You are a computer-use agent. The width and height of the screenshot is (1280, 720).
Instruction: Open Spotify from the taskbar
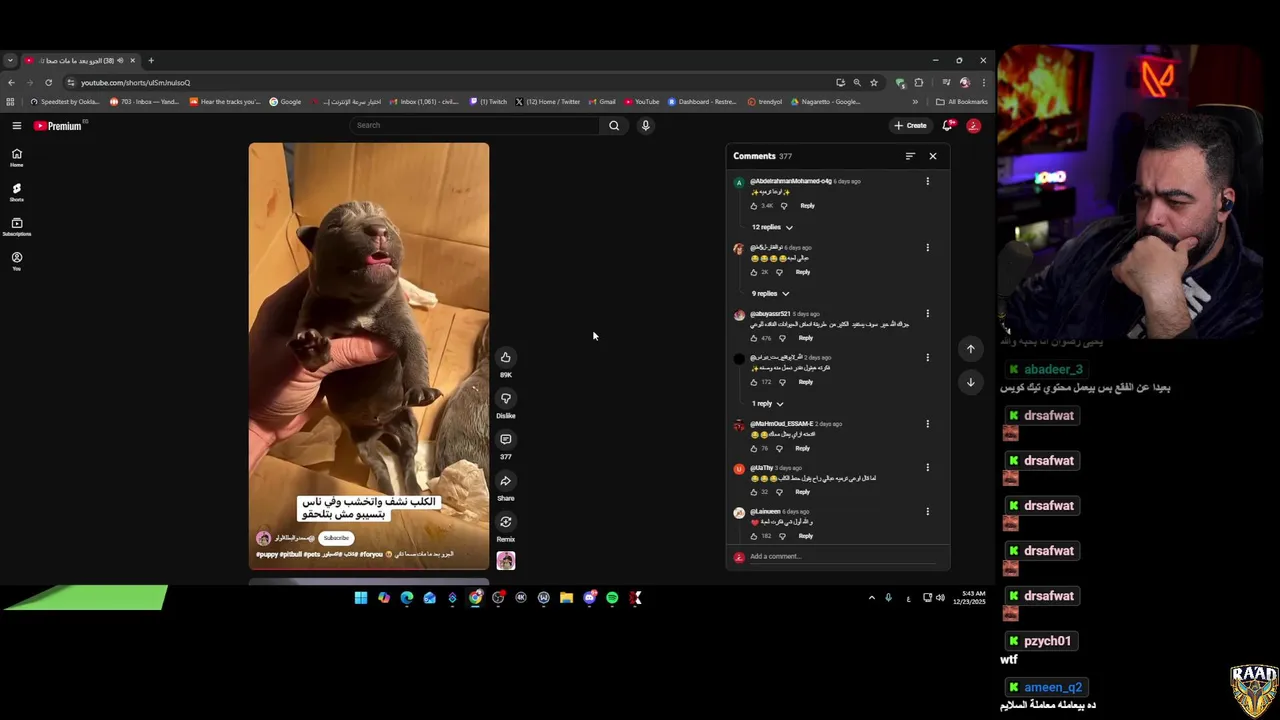coord(612,598)
